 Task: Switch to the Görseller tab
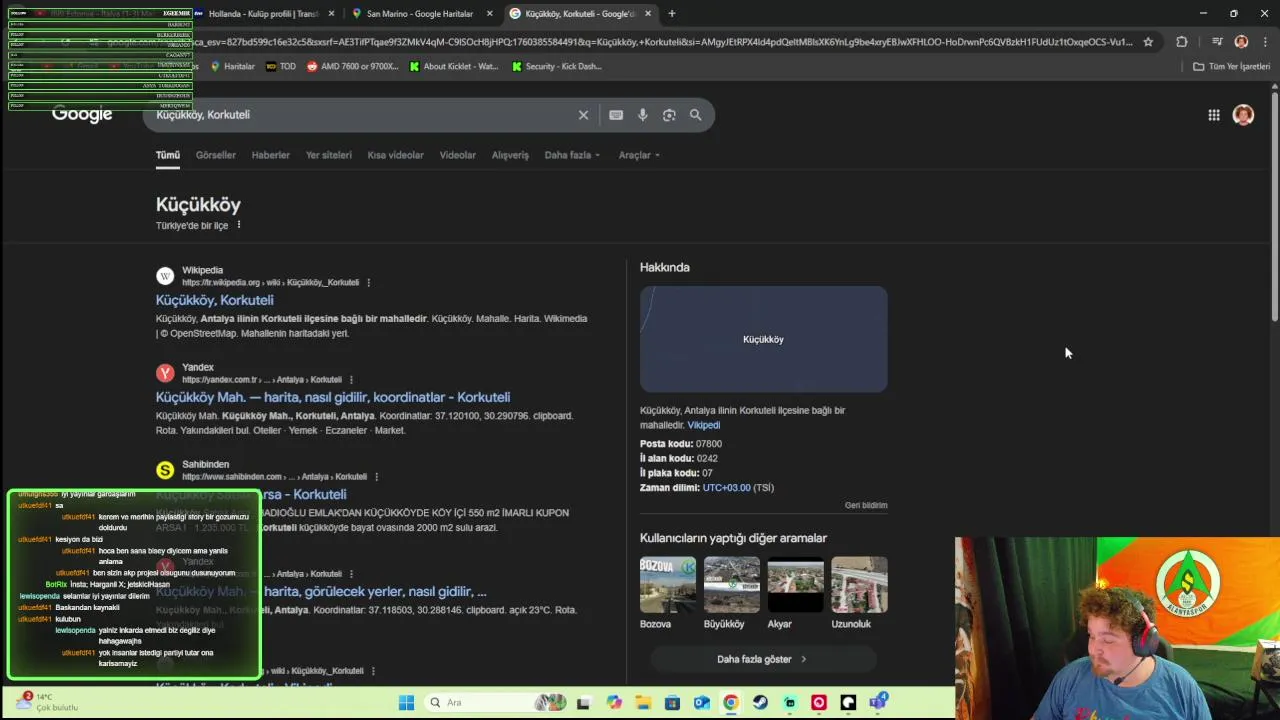point(215,155)
